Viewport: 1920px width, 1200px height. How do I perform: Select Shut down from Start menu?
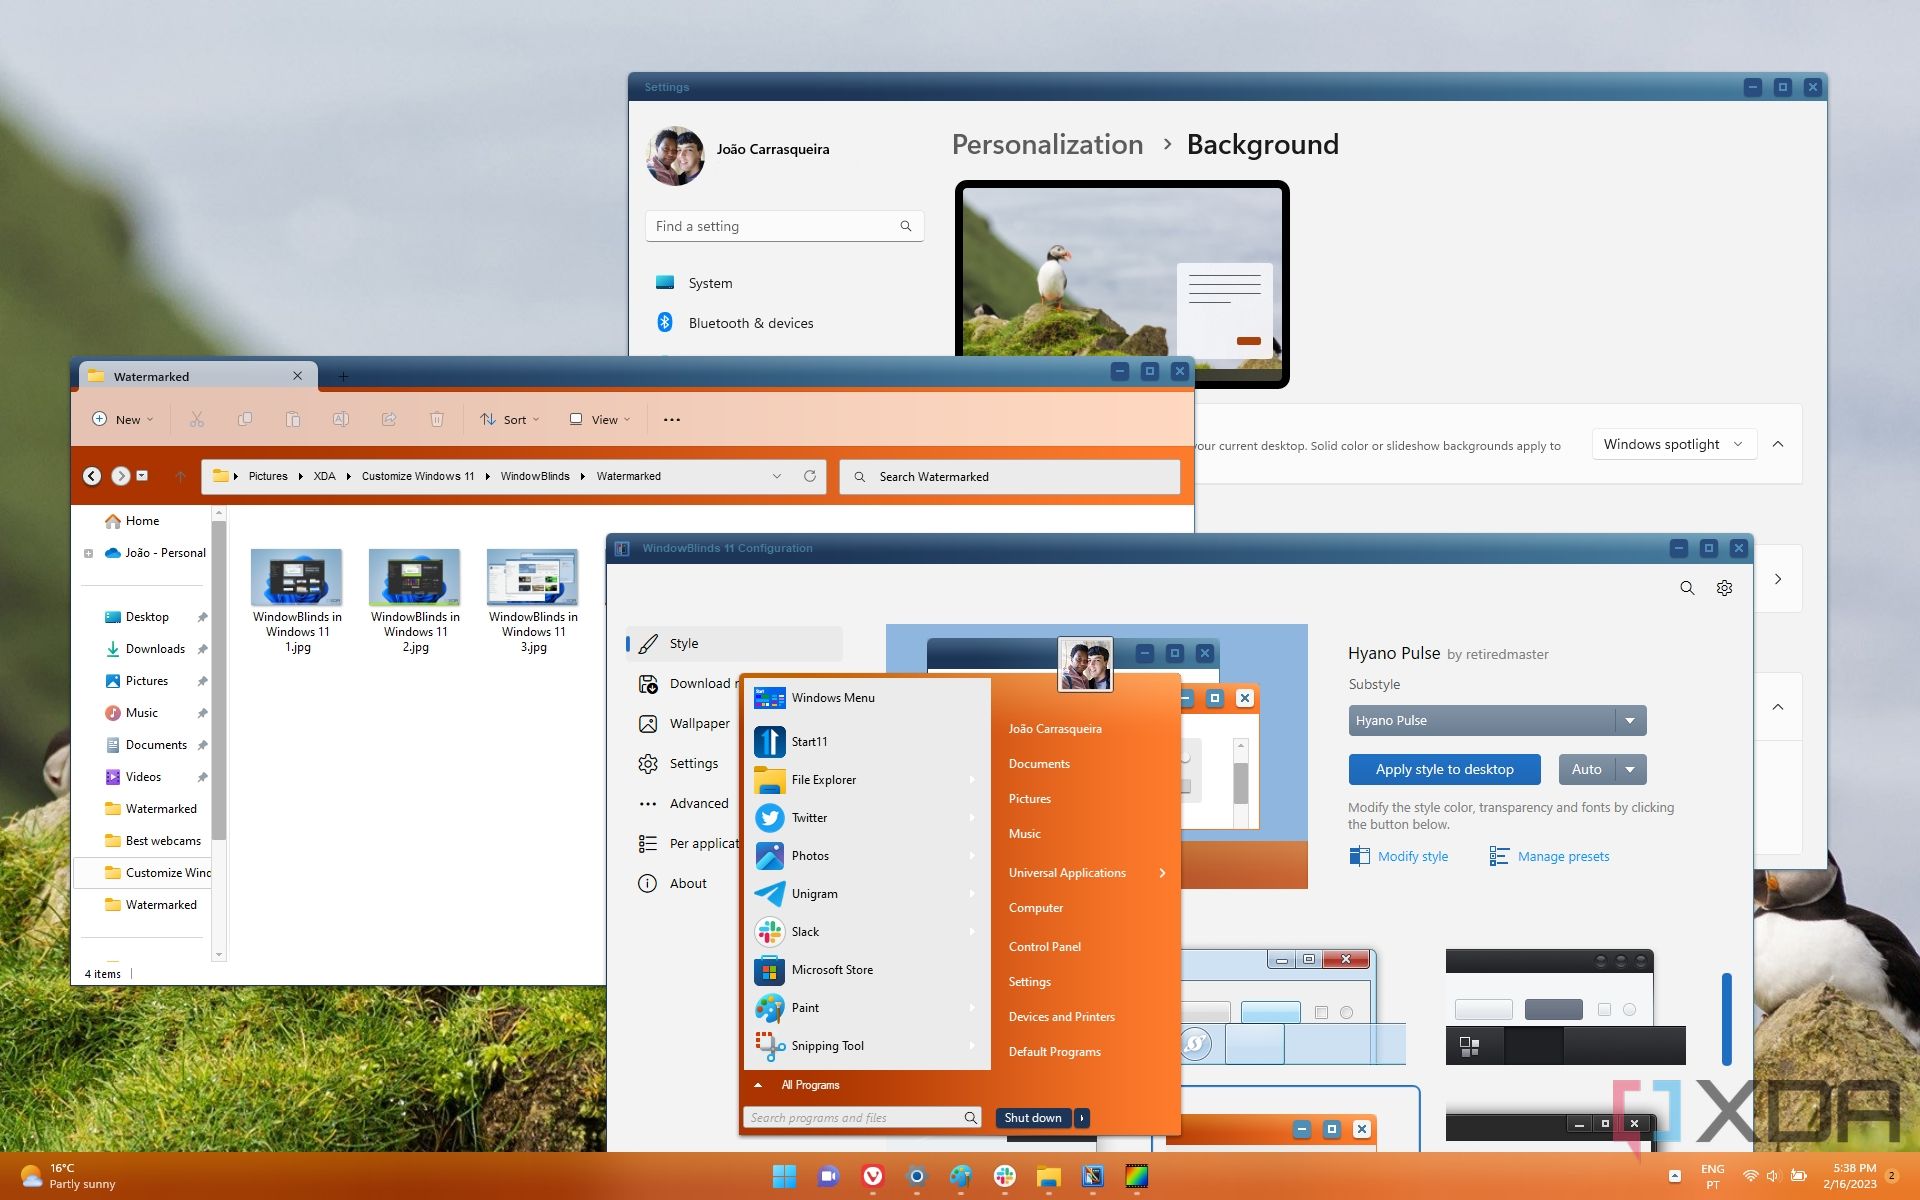(1033, 1117)
